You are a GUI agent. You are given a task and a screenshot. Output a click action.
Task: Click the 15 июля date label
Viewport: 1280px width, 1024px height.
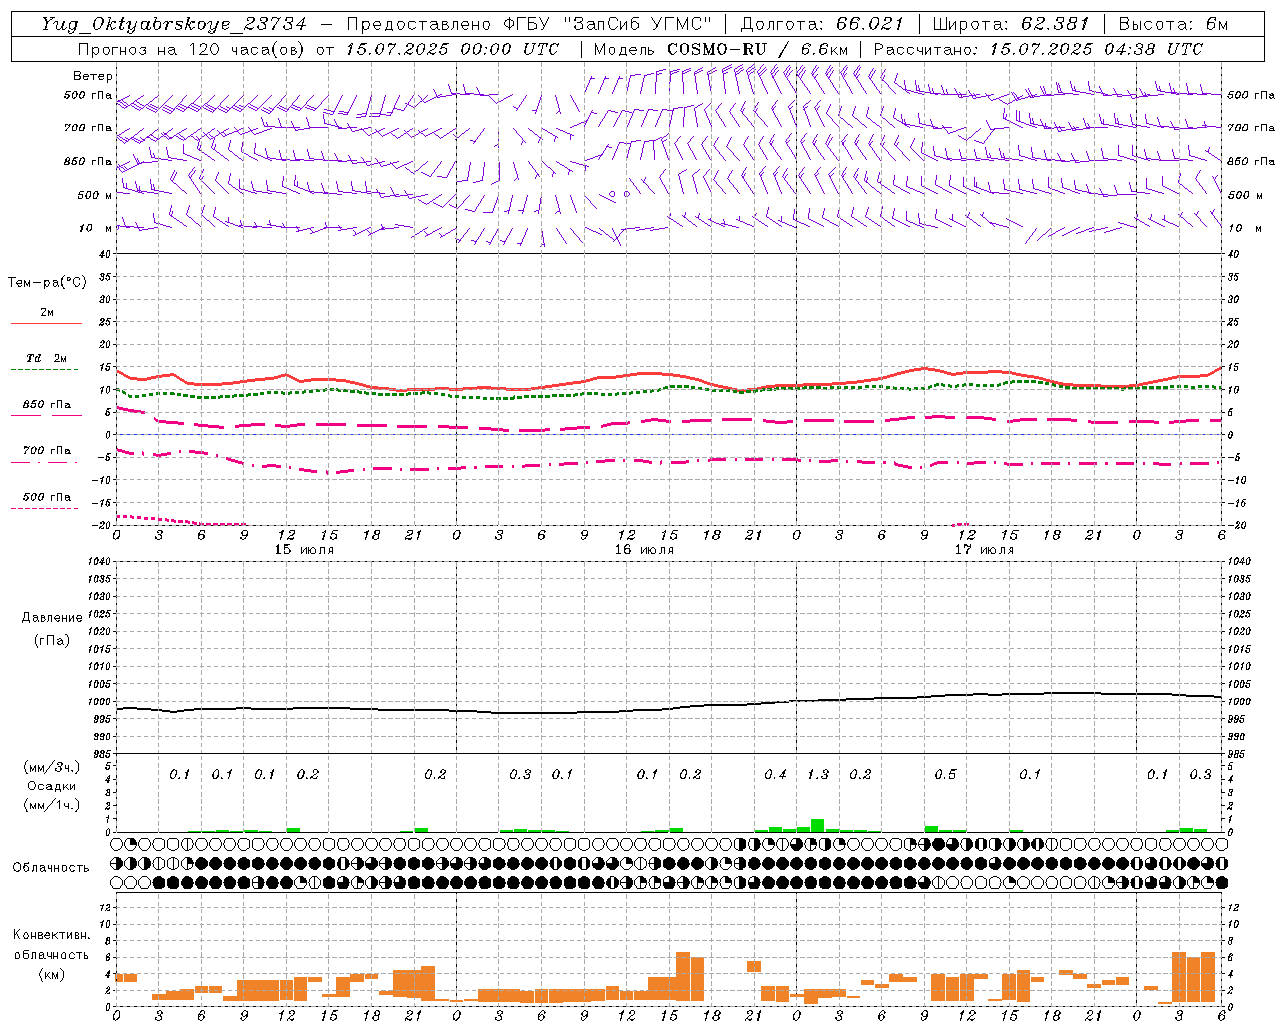[x=305, y=550]
